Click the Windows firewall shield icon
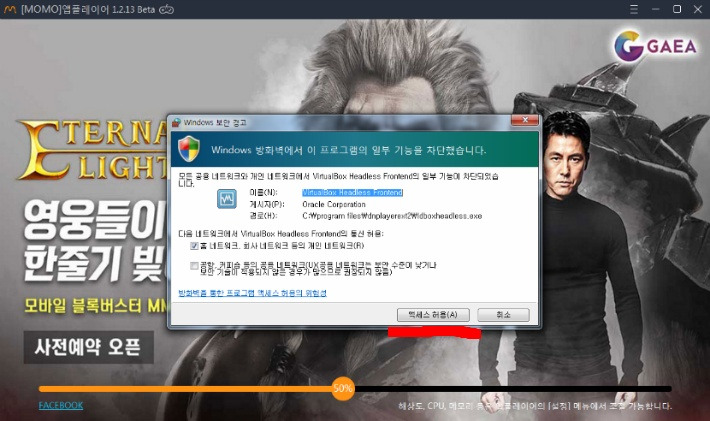The width and height of the screenshot is (710, 421). tap(189, 149)
